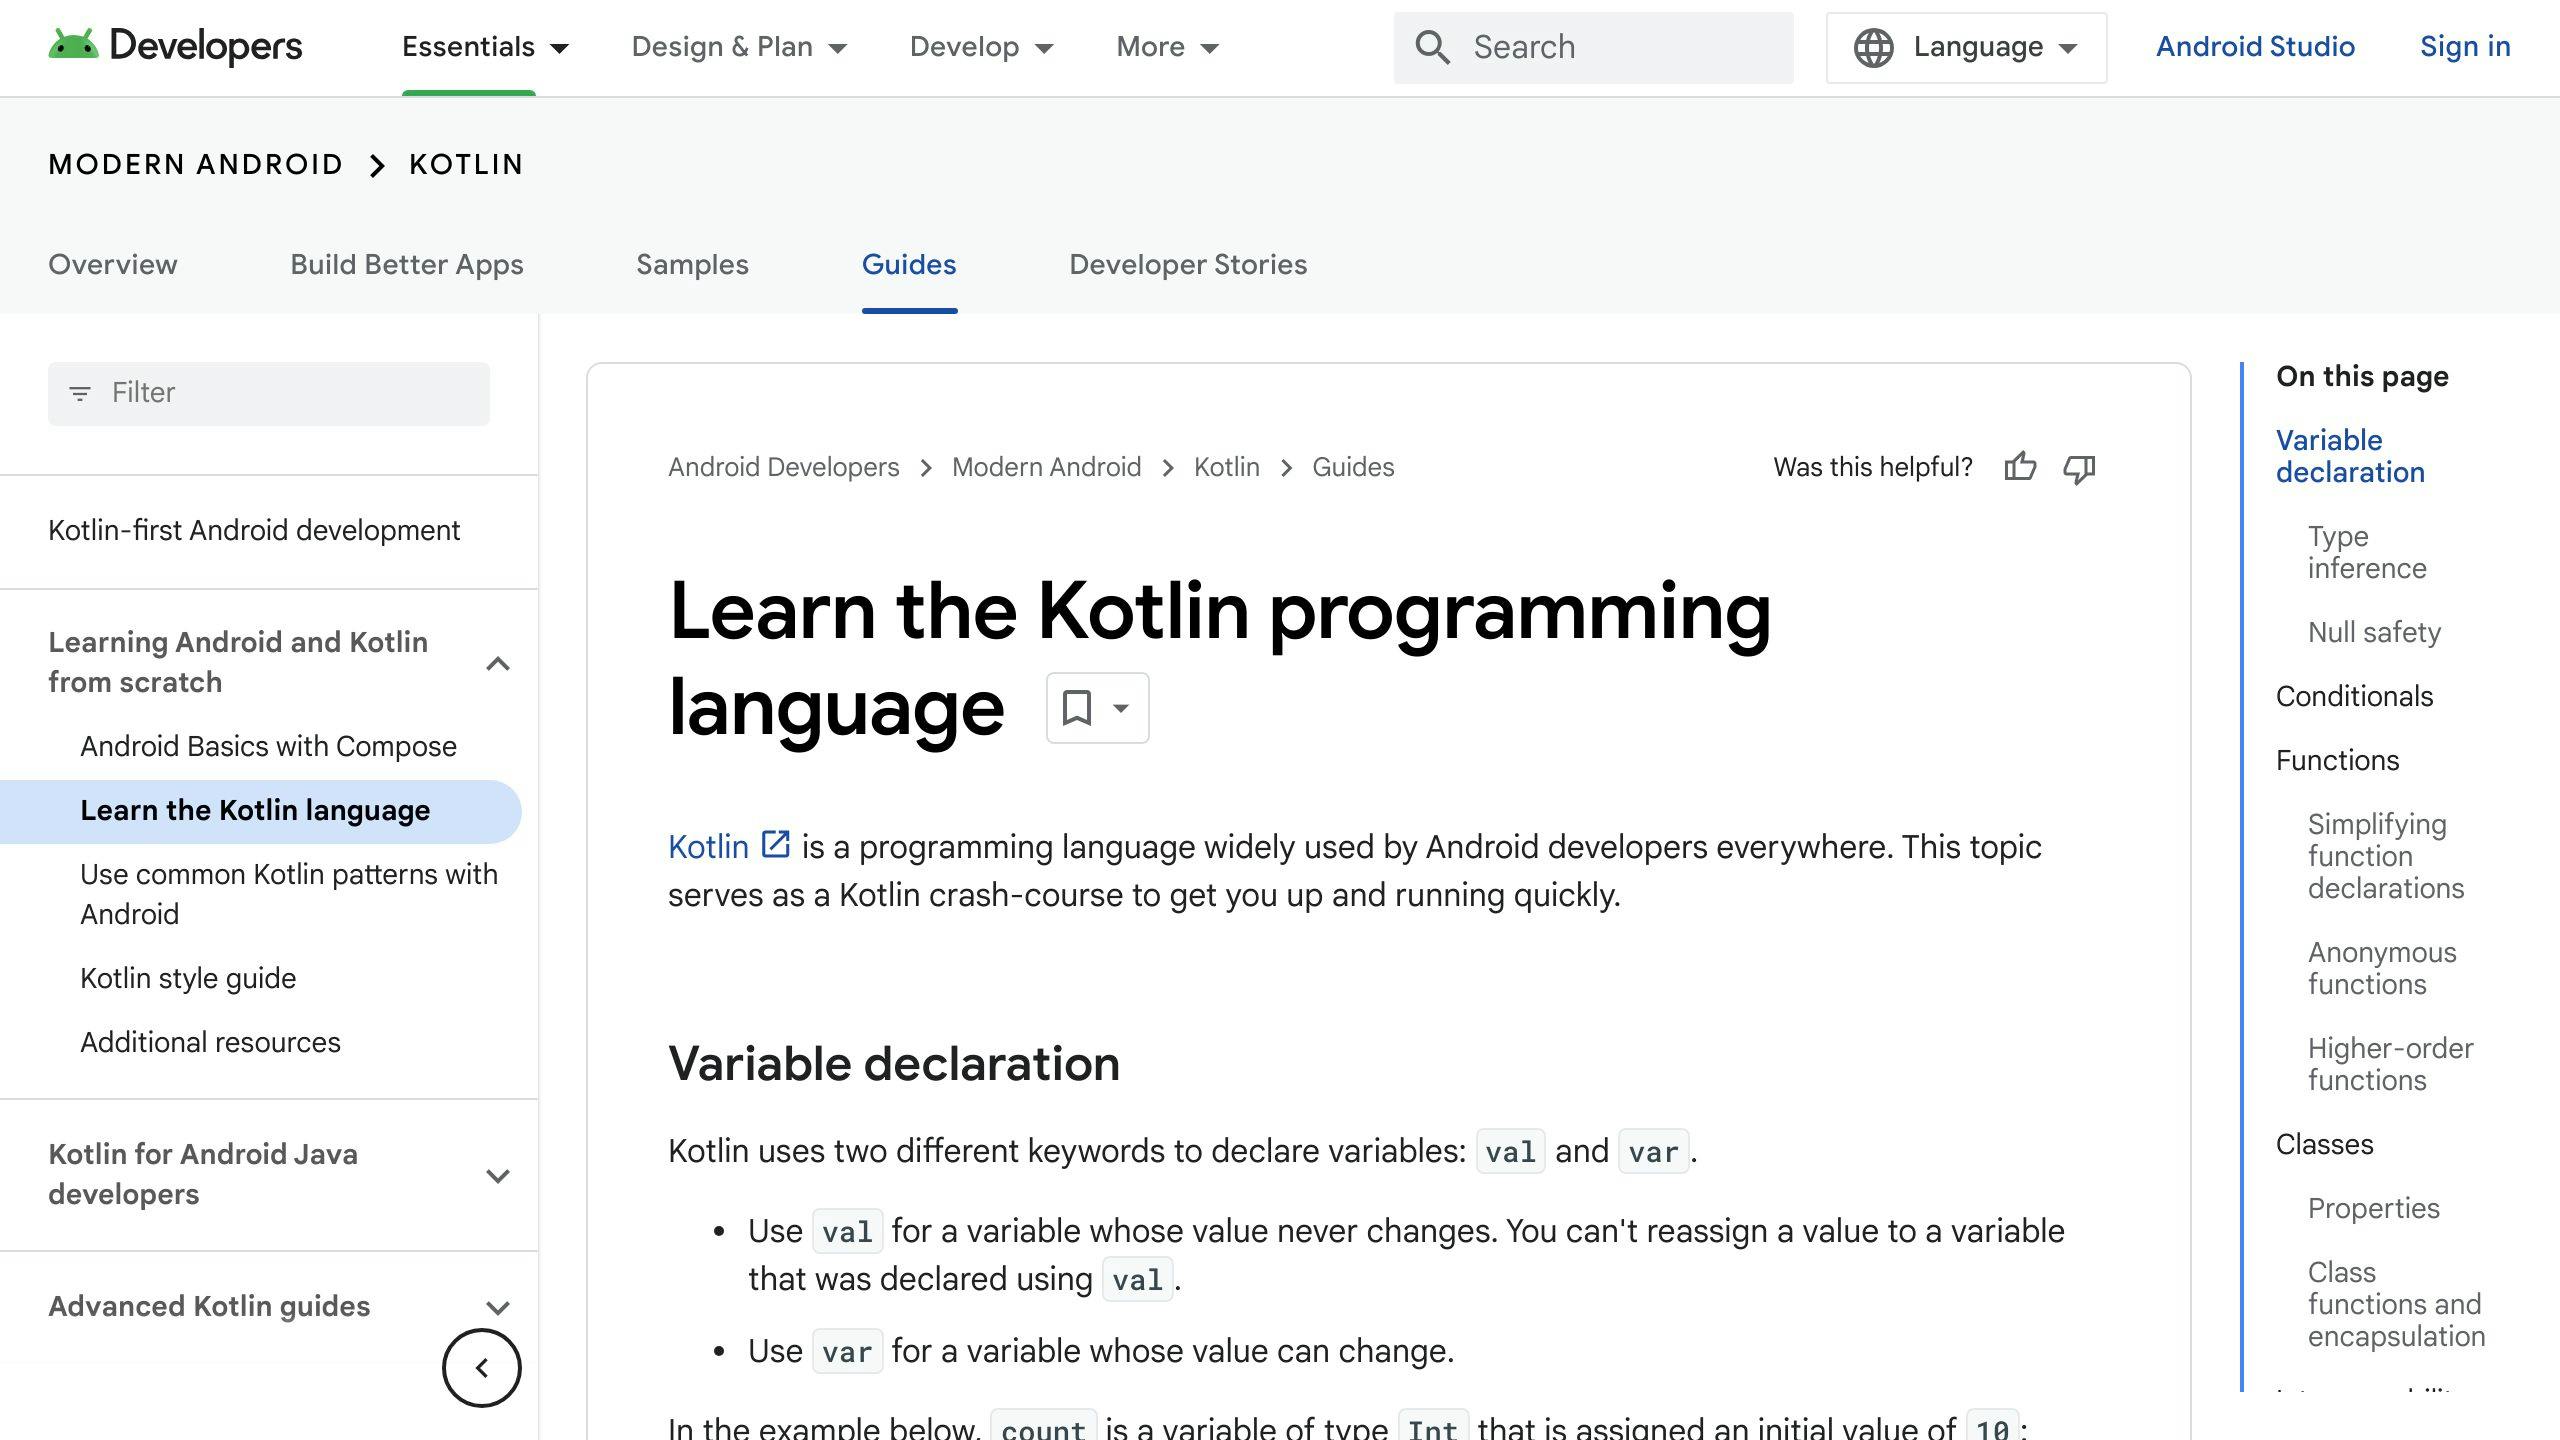Expand the Advanced Kotlin guides section
Viewport: 2560px width, 1440px height.
498,1307
